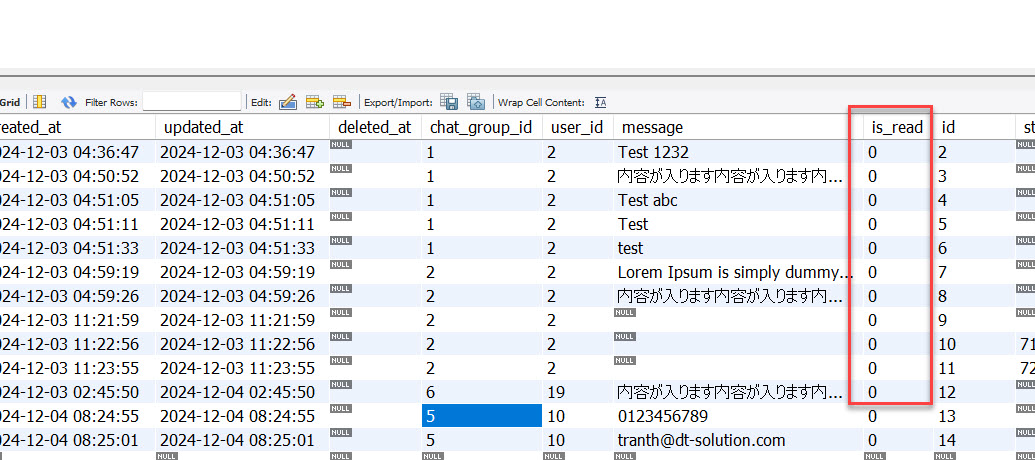The image size is (1035, 460).
Task: Click export recordset to file icon
Action: [x=450, y=102]
